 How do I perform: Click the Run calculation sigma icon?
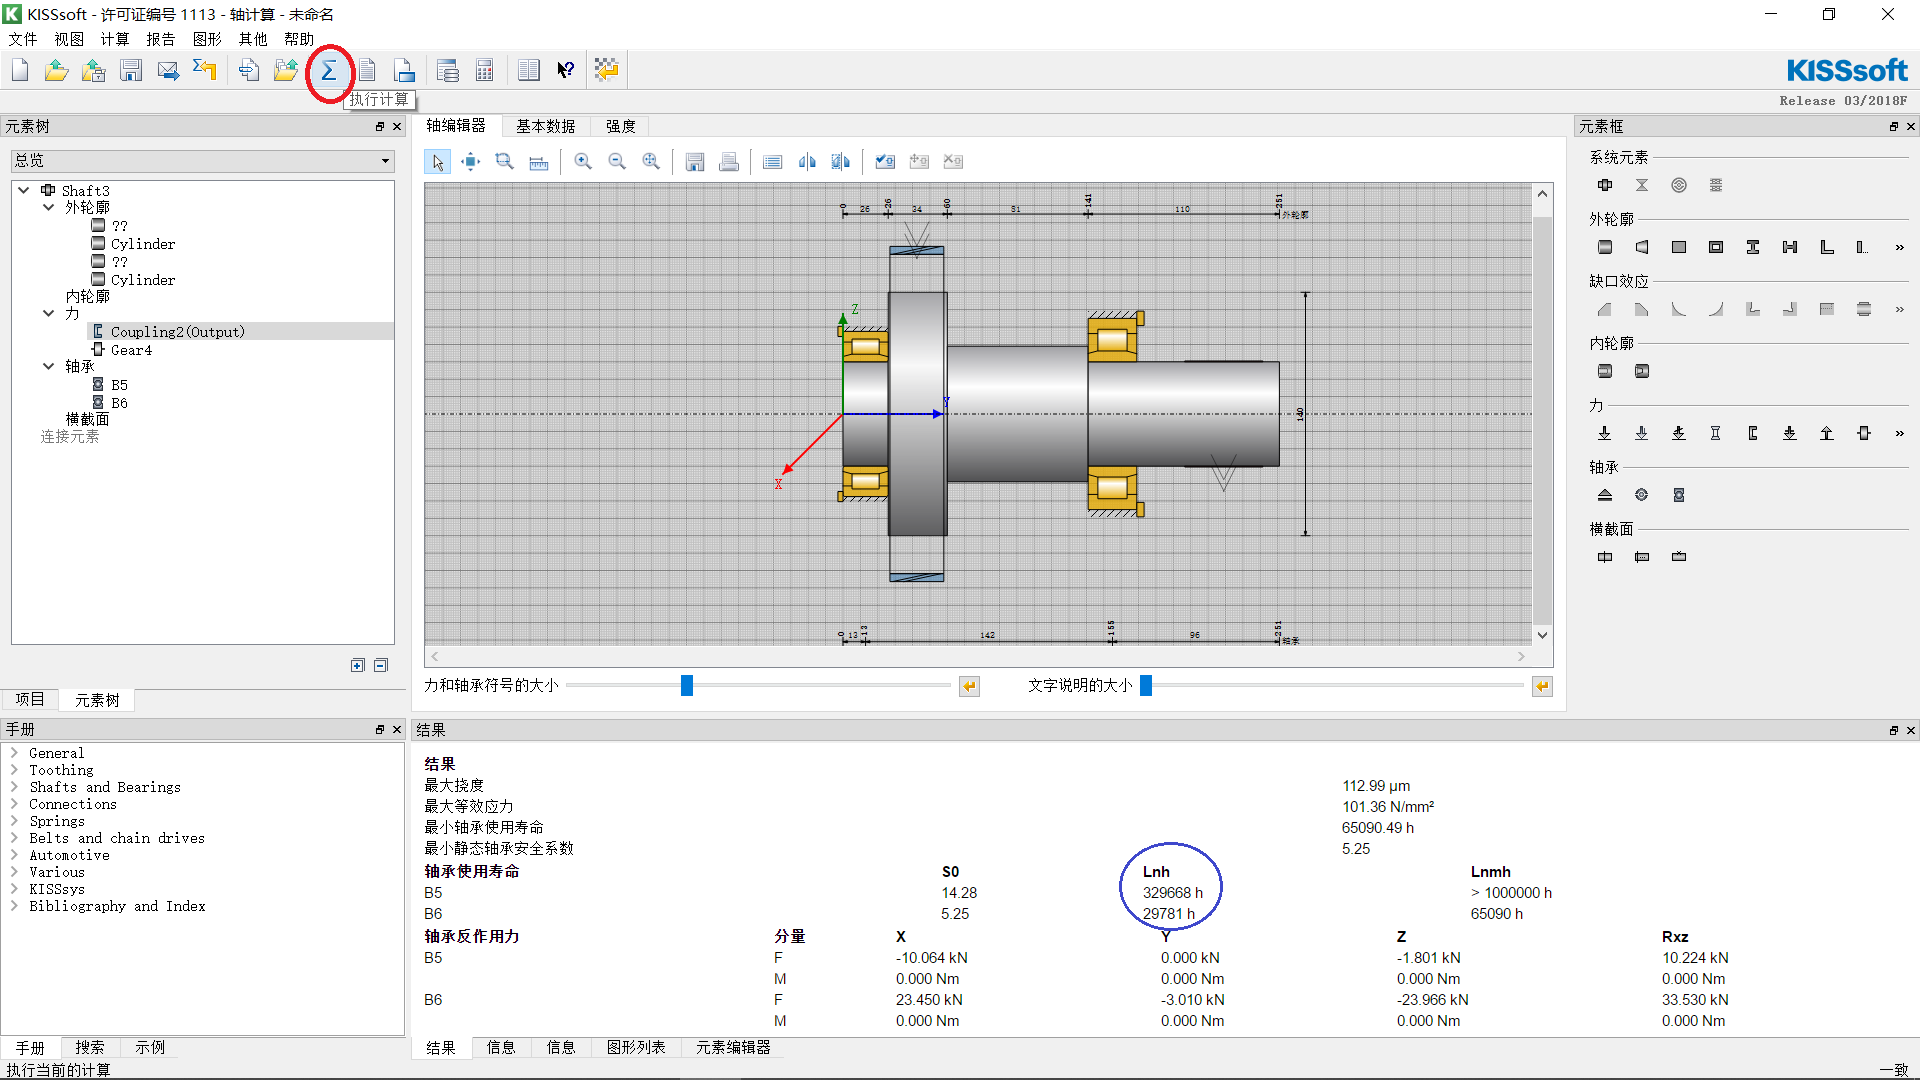[x=329, y=71]
